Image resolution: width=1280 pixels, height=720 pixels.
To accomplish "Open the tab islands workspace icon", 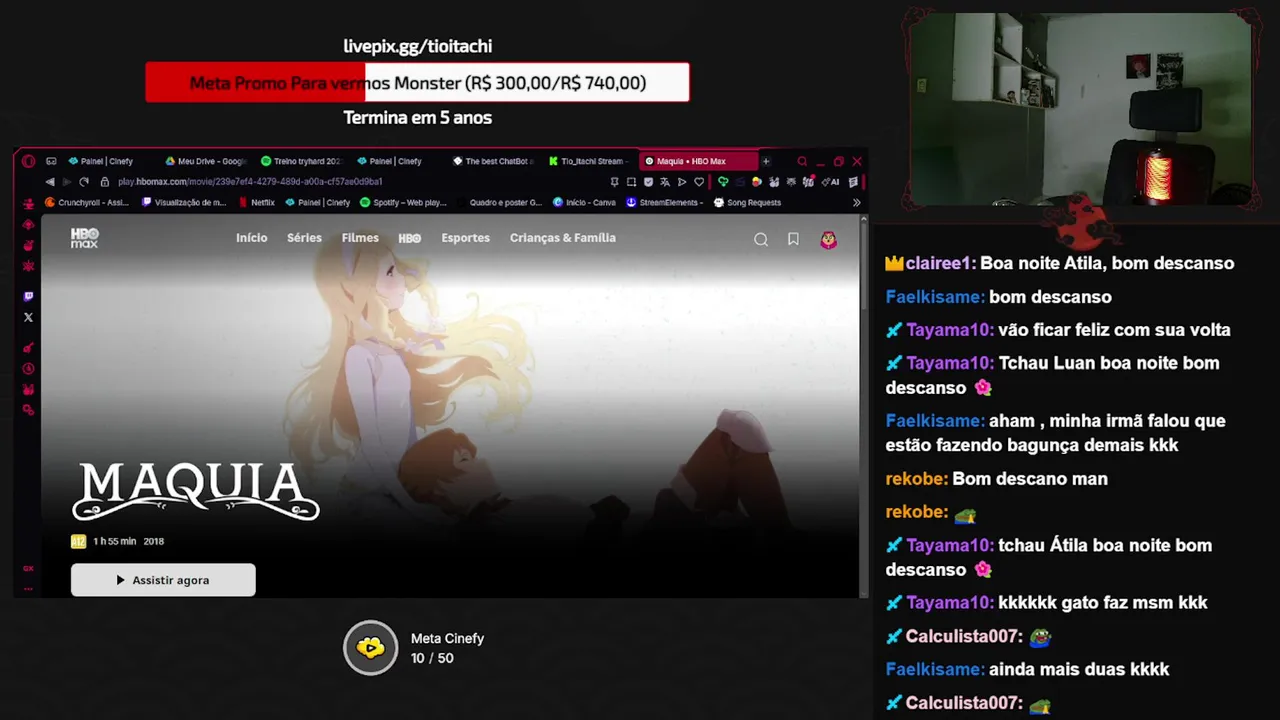I will pyautogui.click(x=51, y=161).
